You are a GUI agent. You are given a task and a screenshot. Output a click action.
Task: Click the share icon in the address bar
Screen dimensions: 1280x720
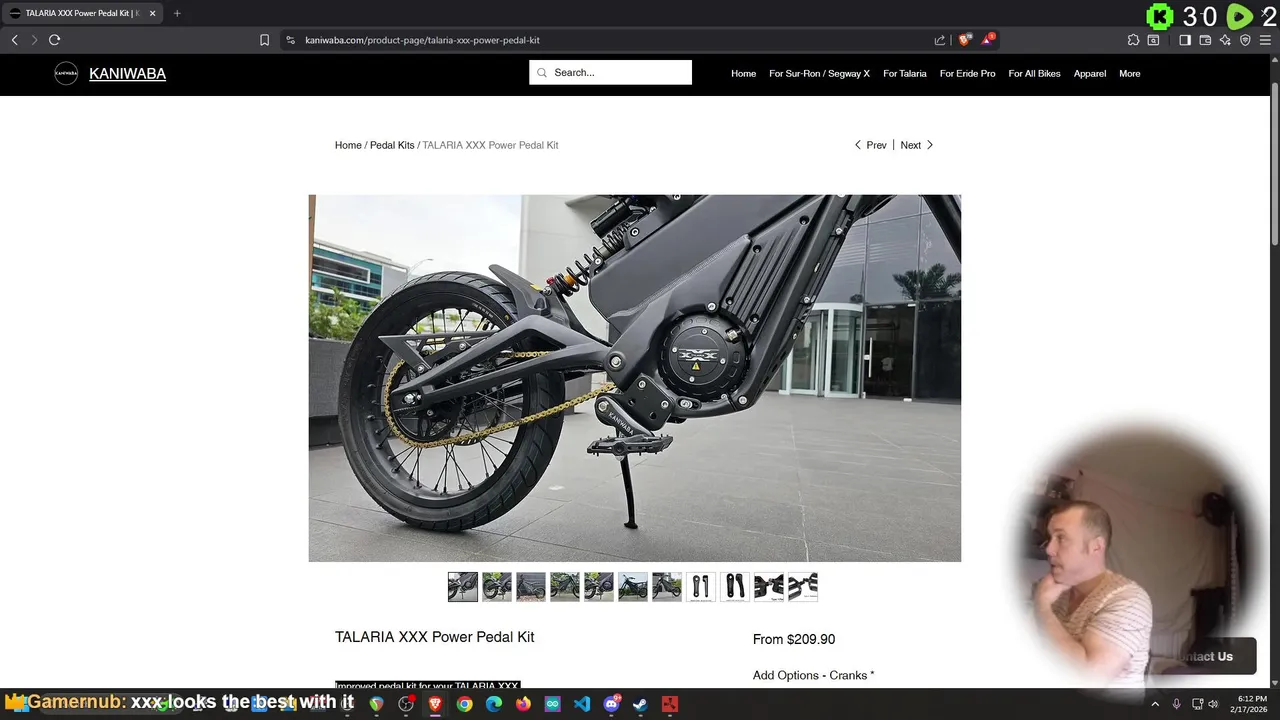click(940, 40)
